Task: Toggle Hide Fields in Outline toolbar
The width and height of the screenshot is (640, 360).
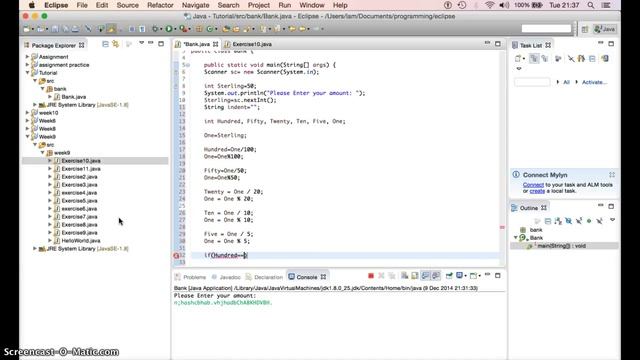Action: coord(568,221)
